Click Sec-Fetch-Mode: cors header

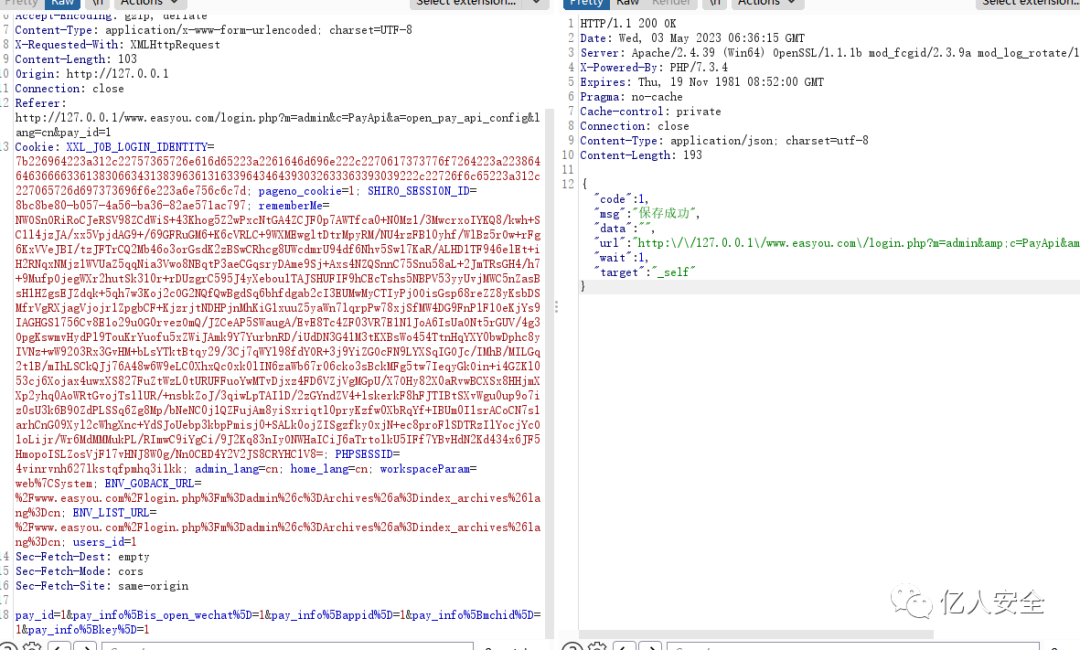[x=79, y=572]
